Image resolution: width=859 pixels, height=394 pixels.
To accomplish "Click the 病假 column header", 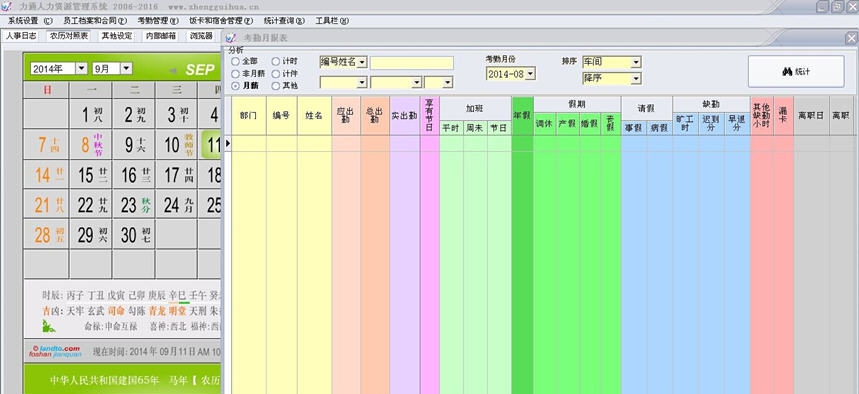I will click(659, 128).
